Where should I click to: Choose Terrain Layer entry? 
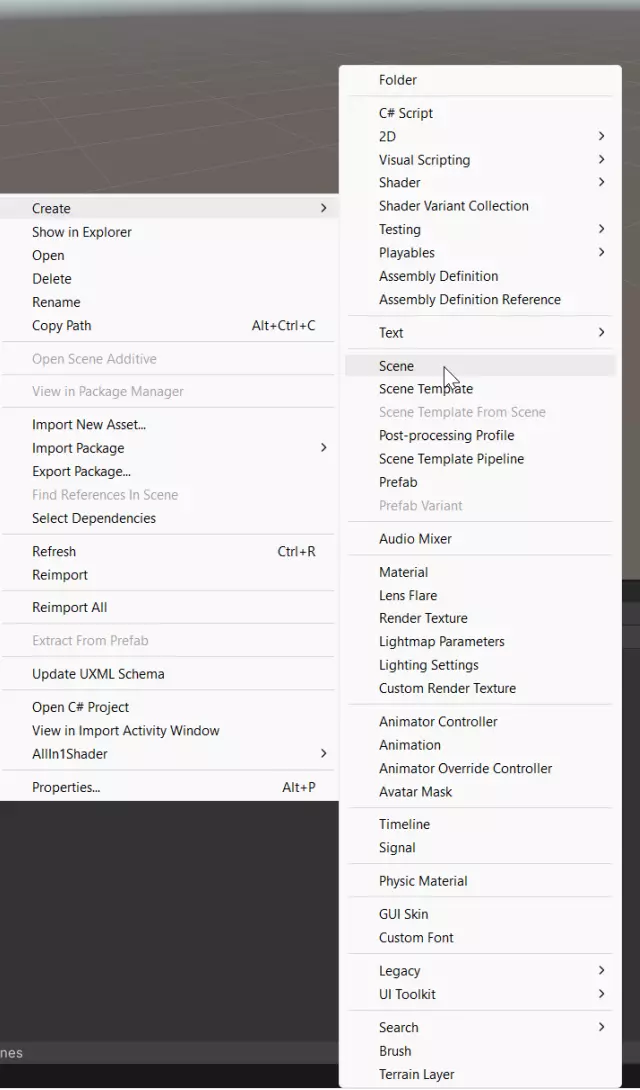(416, 1075)
